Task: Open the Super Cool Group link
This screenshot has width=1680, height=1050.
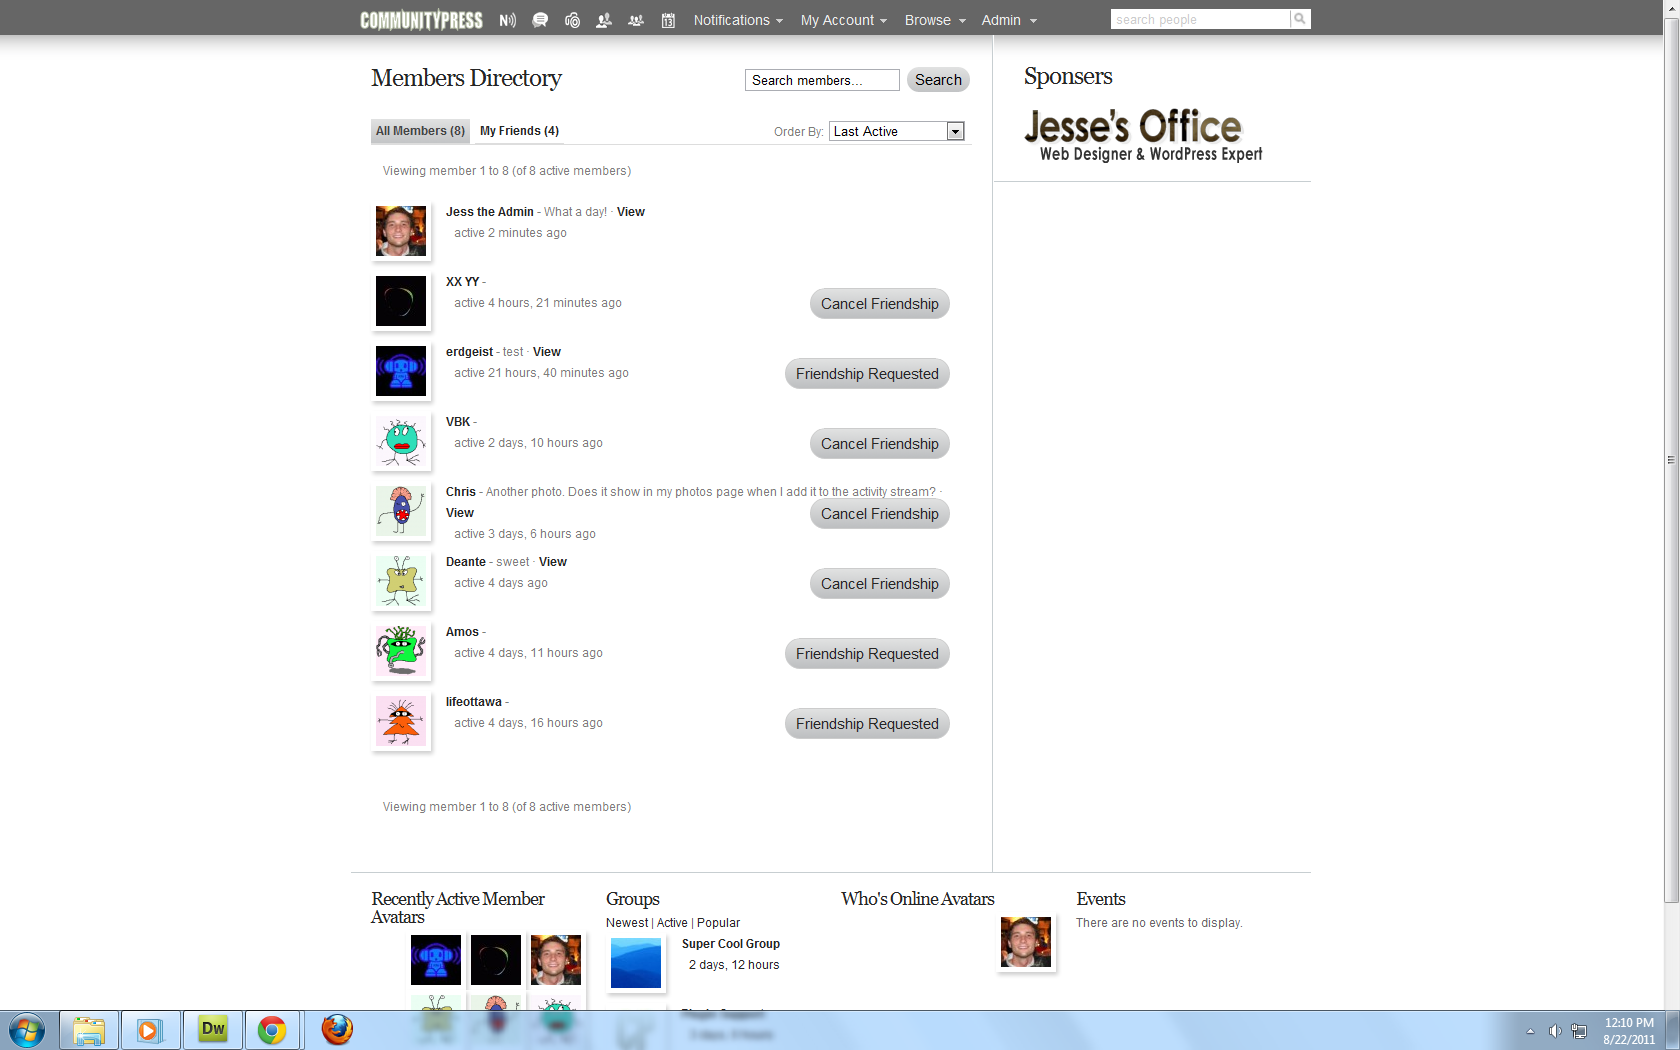Action: coord(731,944)
